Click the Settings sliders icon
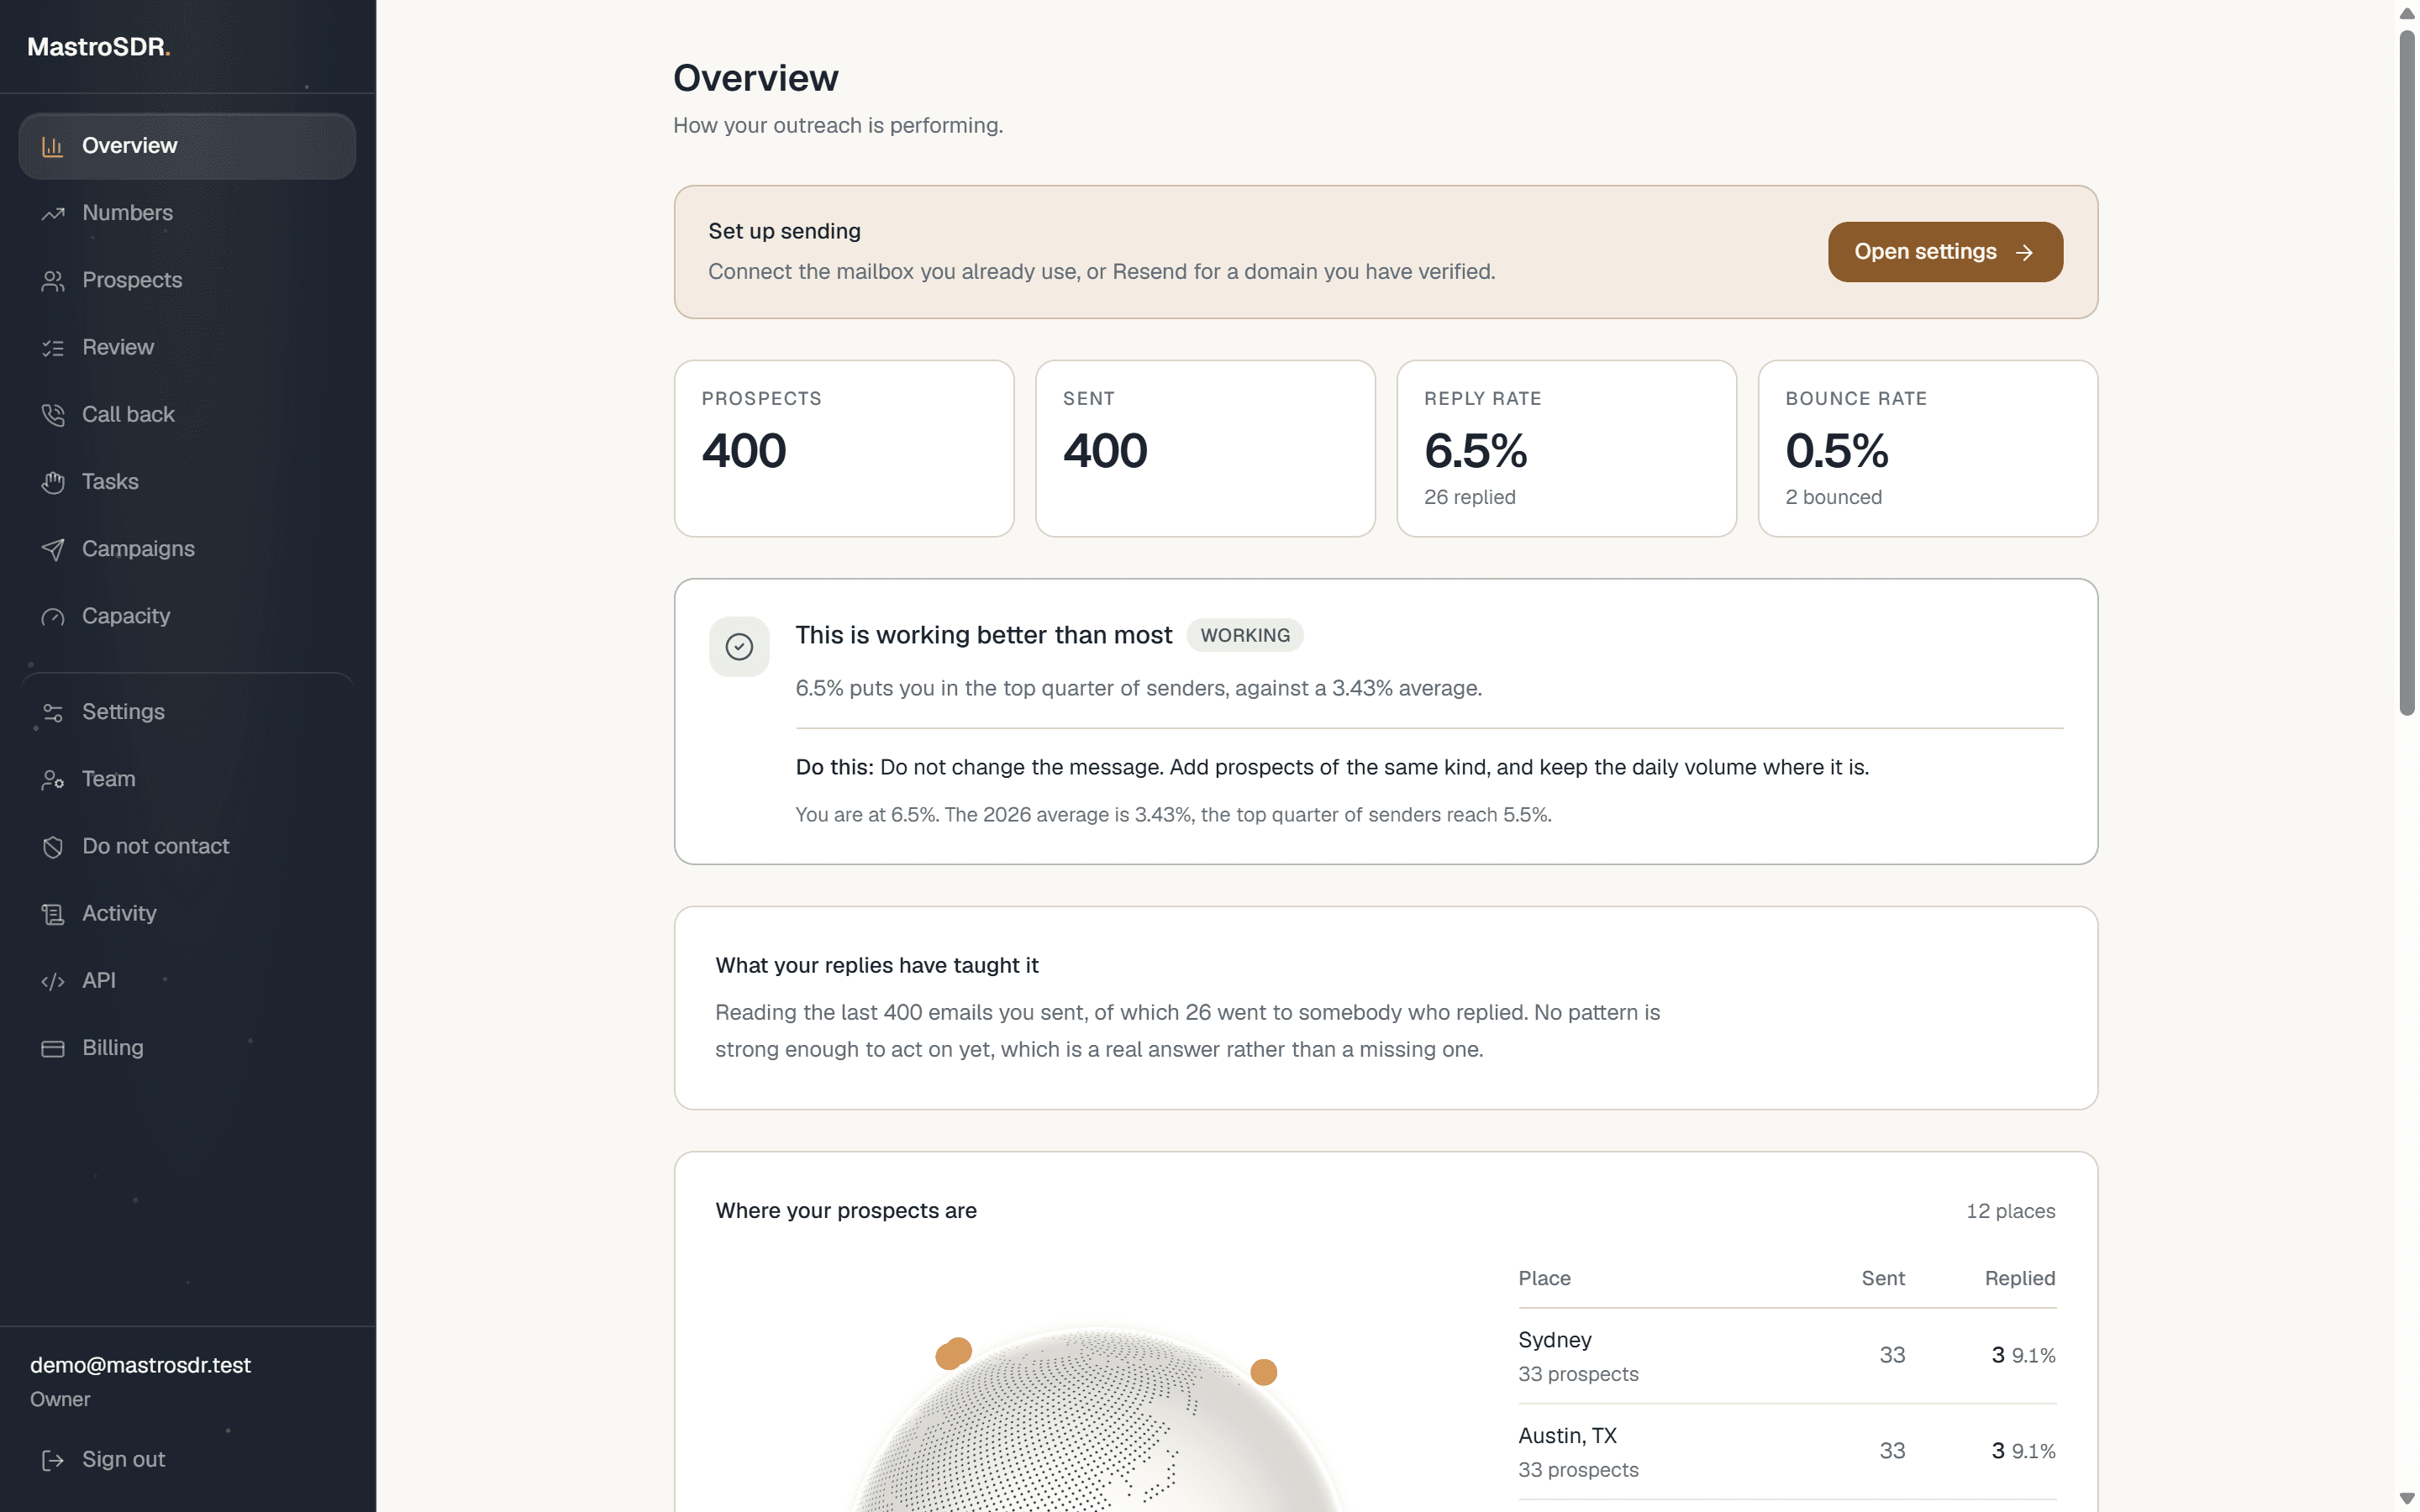The width and height of the screenshot is (2420, 1512). tap(52, 712)
